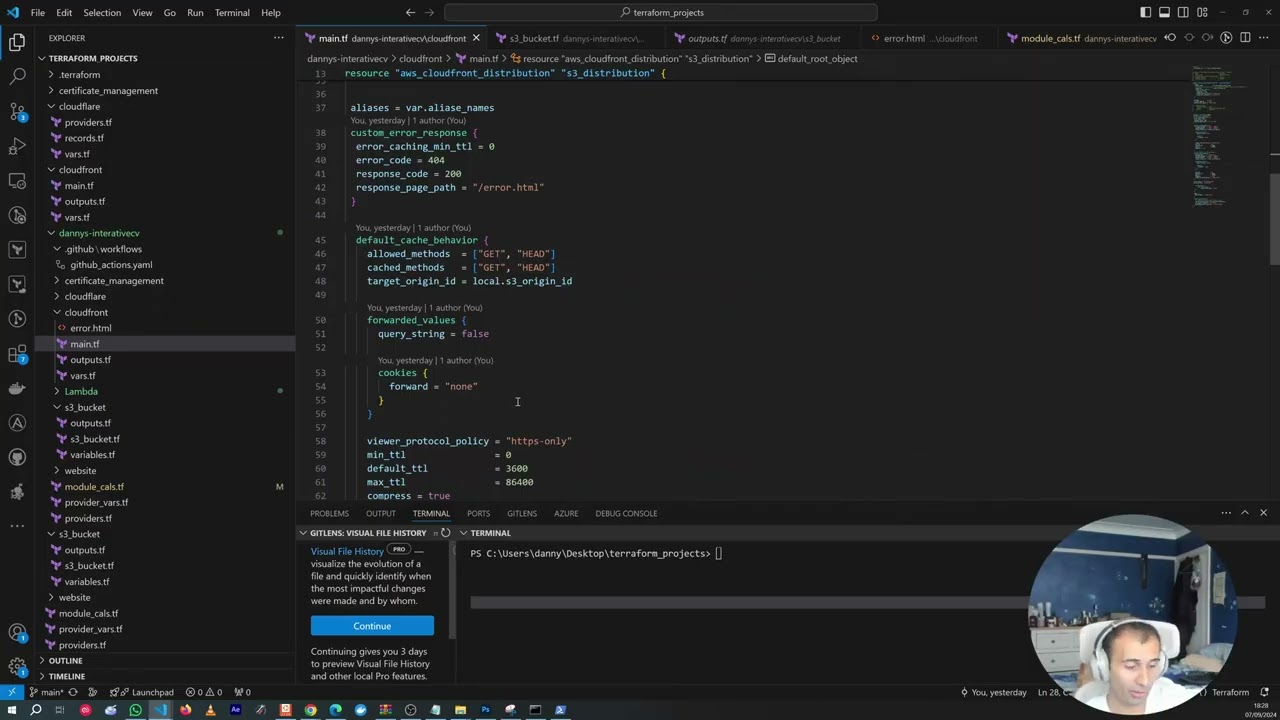Toggle the primary side bar visibility
Image resolution: width=1280 pixels, height=720 pixels.
[x=1146, y=13]
